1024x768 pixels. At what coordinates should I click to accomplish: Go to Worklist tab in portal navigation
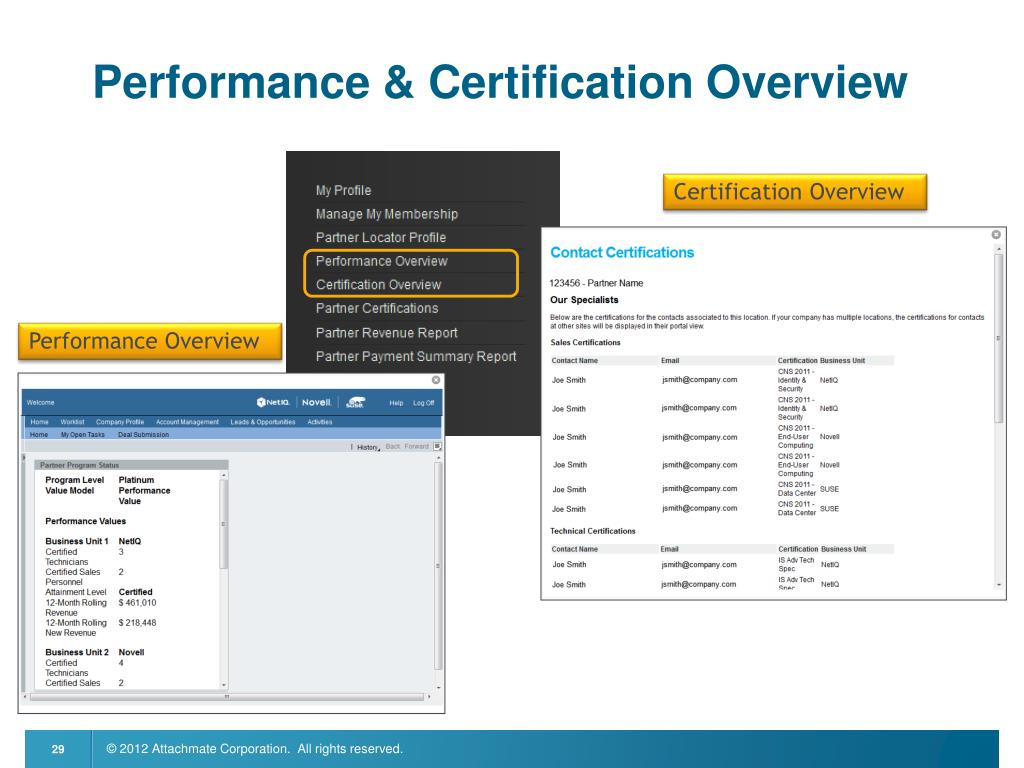pos(72,422)
